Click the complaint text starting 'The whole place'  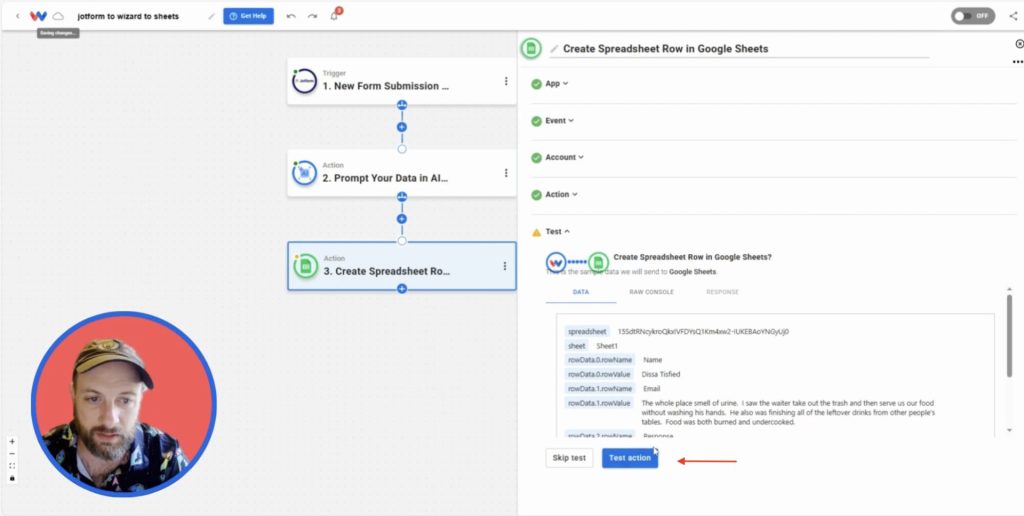point(788,413)
